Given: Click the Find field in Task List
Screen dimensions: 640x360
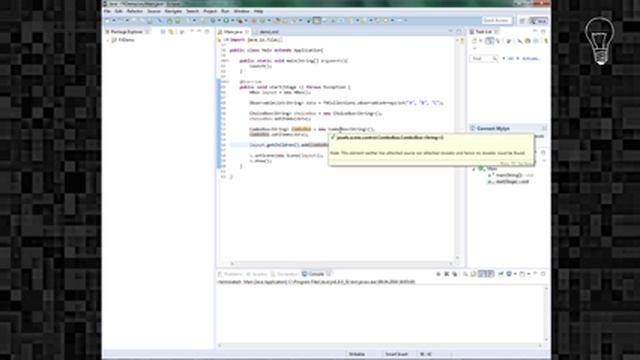Looking at the screenshot, I should point(484,59).
